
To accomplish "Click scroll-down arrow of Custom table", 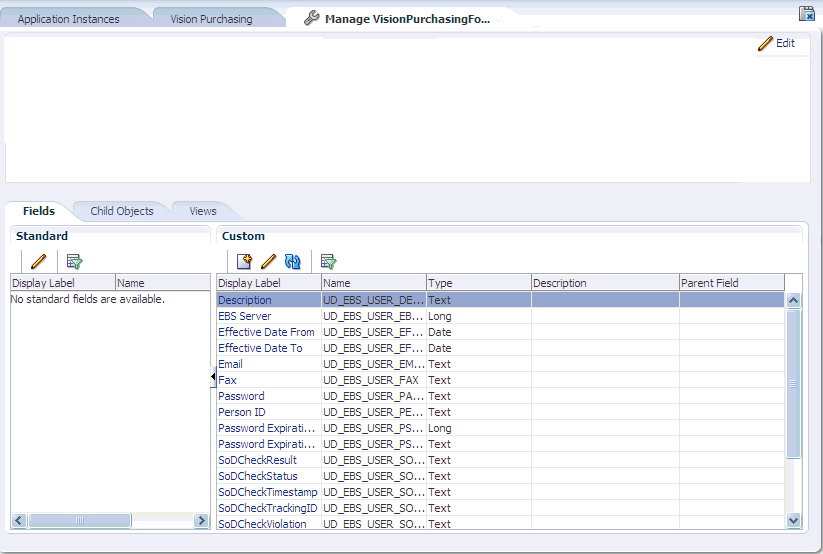I will click(x=793, y=521).
